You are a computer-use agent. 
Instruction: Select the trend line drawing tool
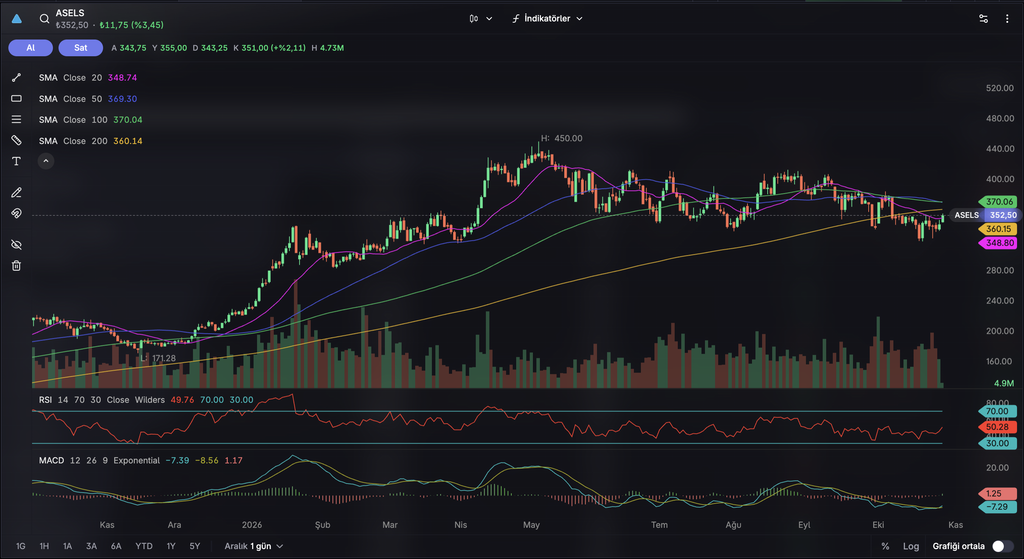point(16,78)
